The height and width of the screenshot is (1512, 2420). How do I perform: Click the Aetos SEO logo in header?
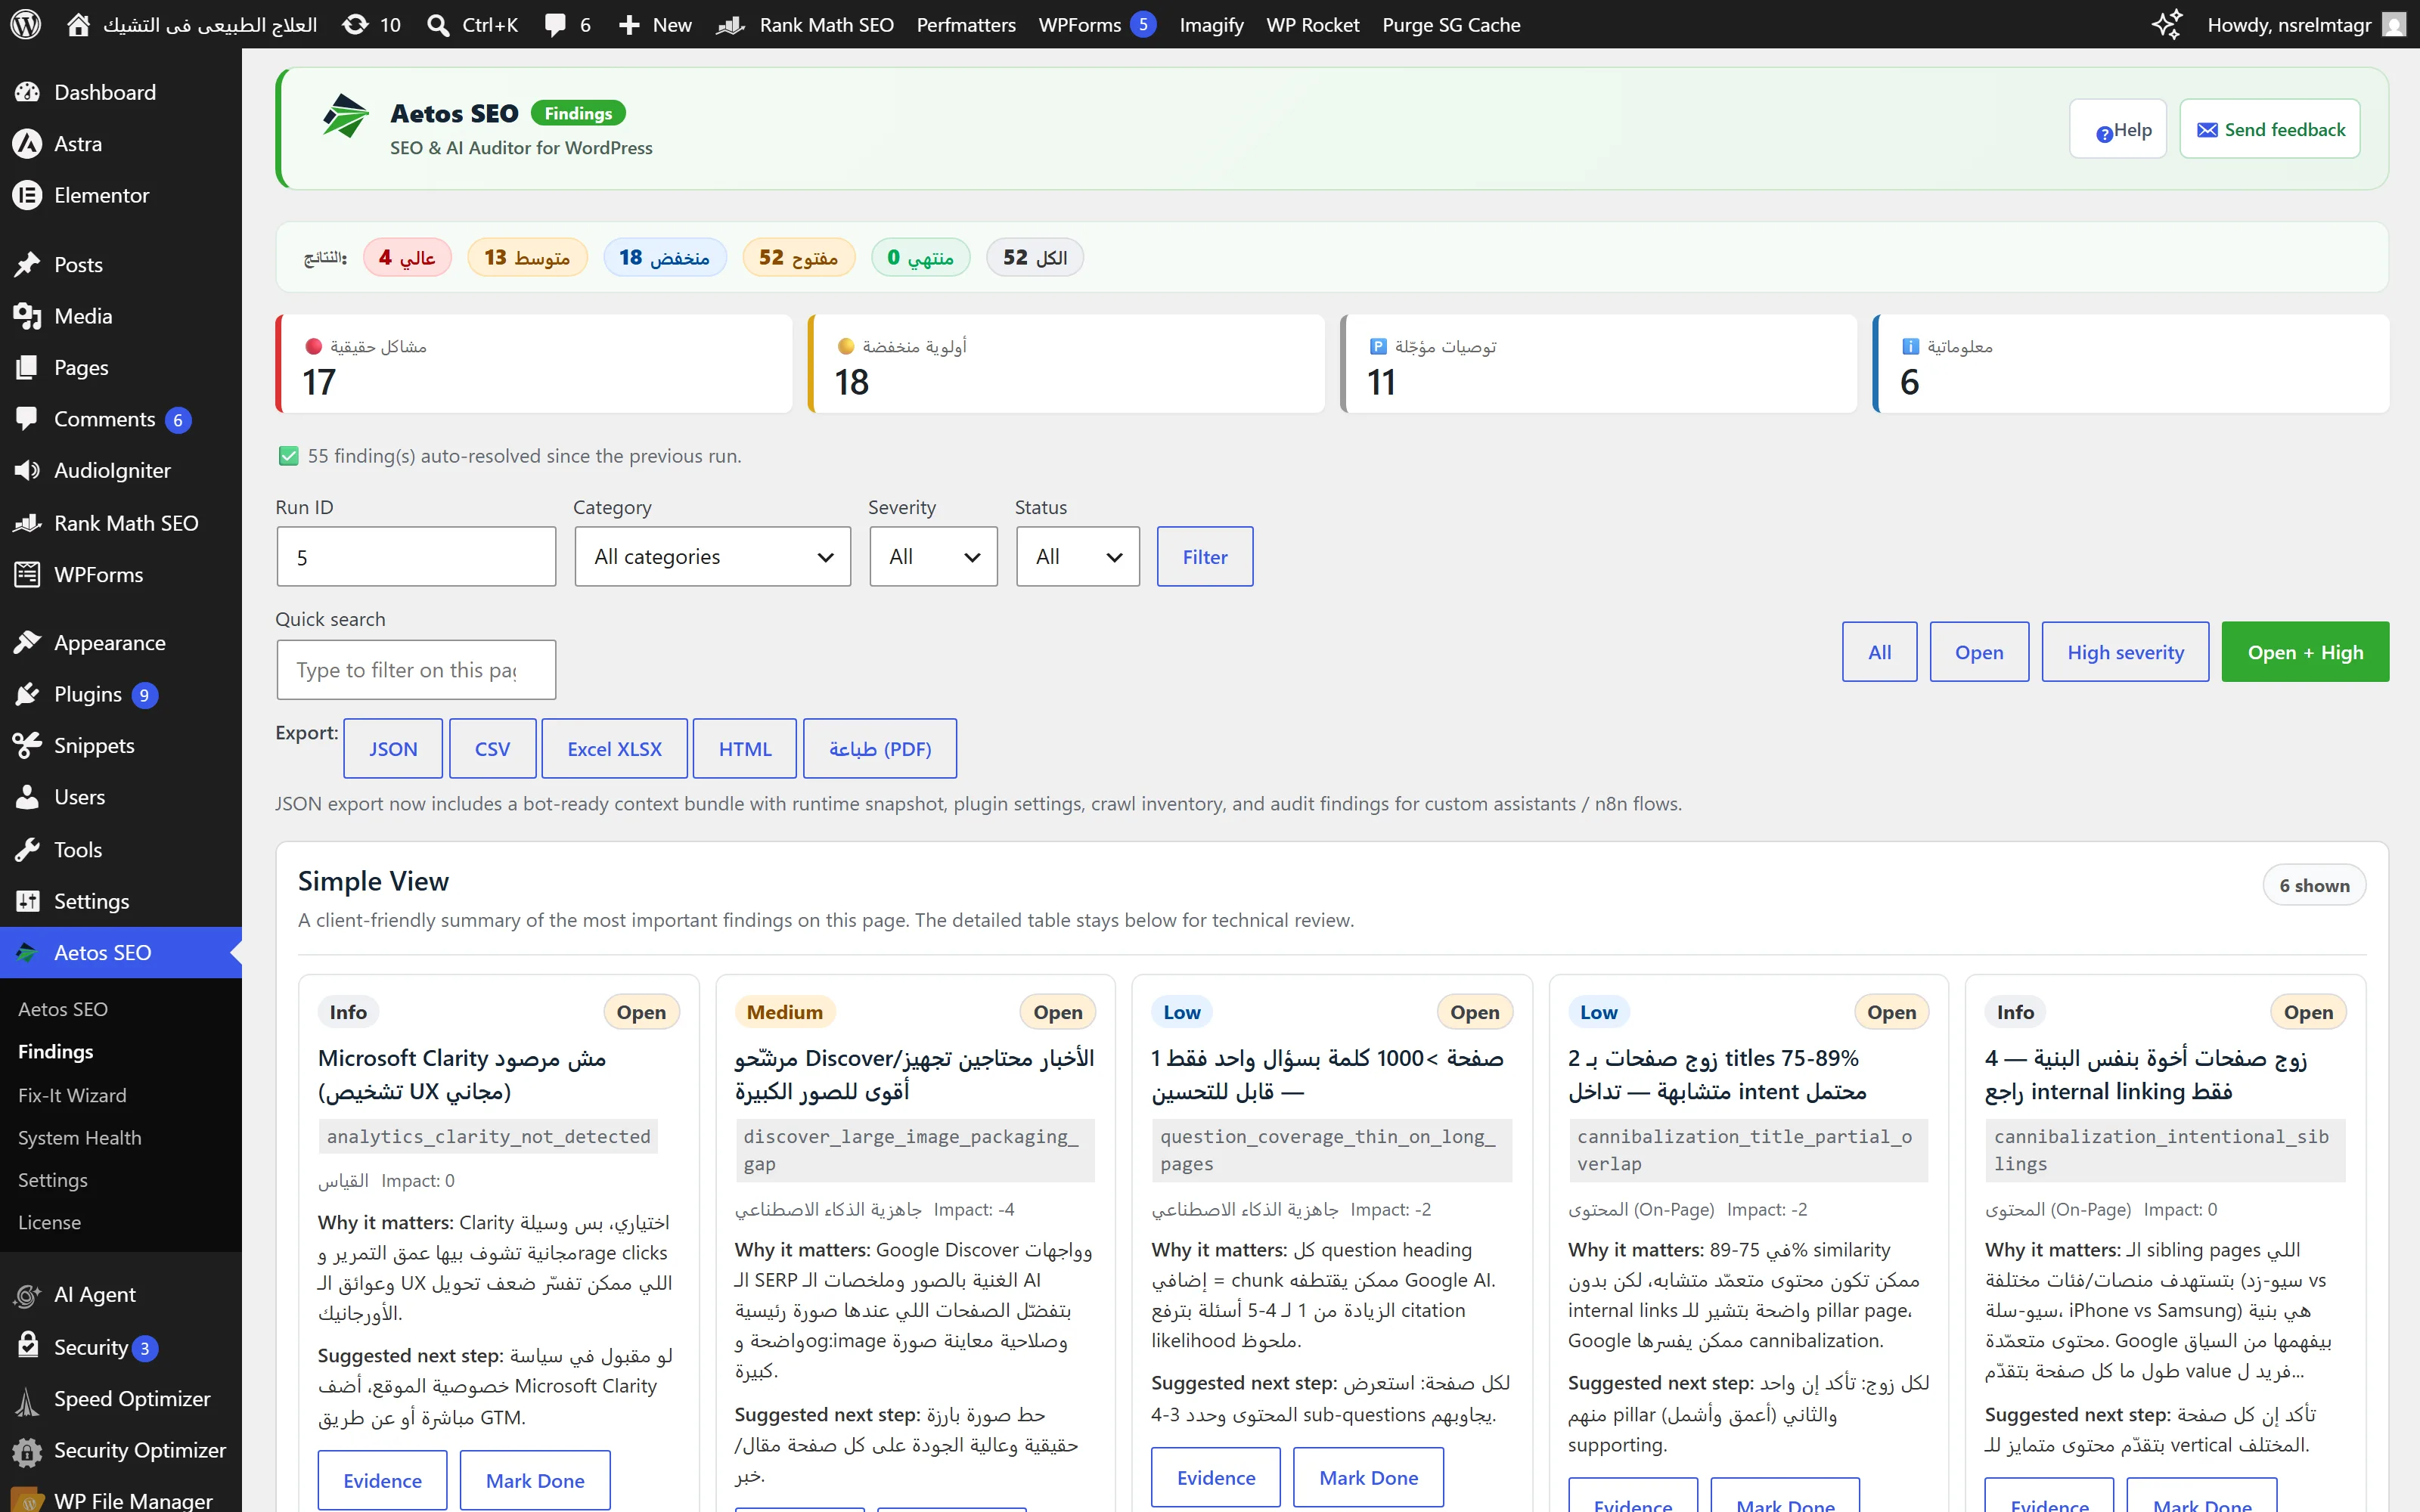tap(346, 116)
